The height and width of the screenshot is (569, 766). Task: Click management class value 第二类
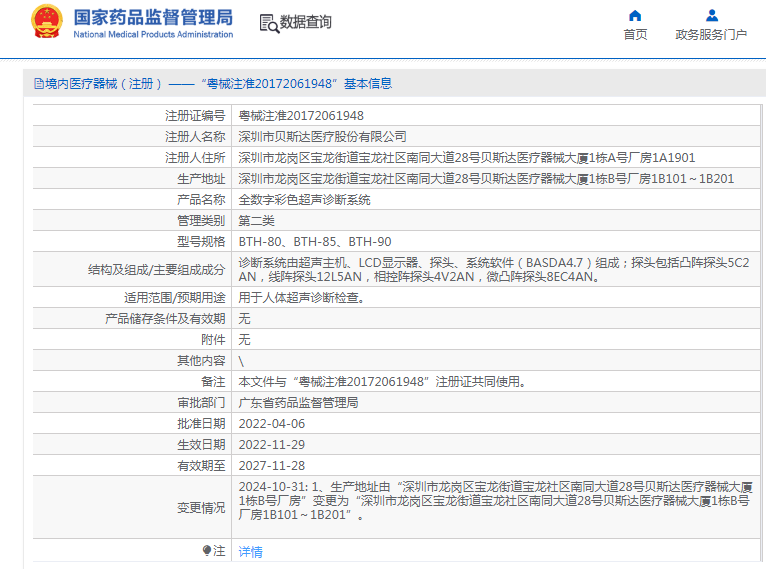pos(256,221)
